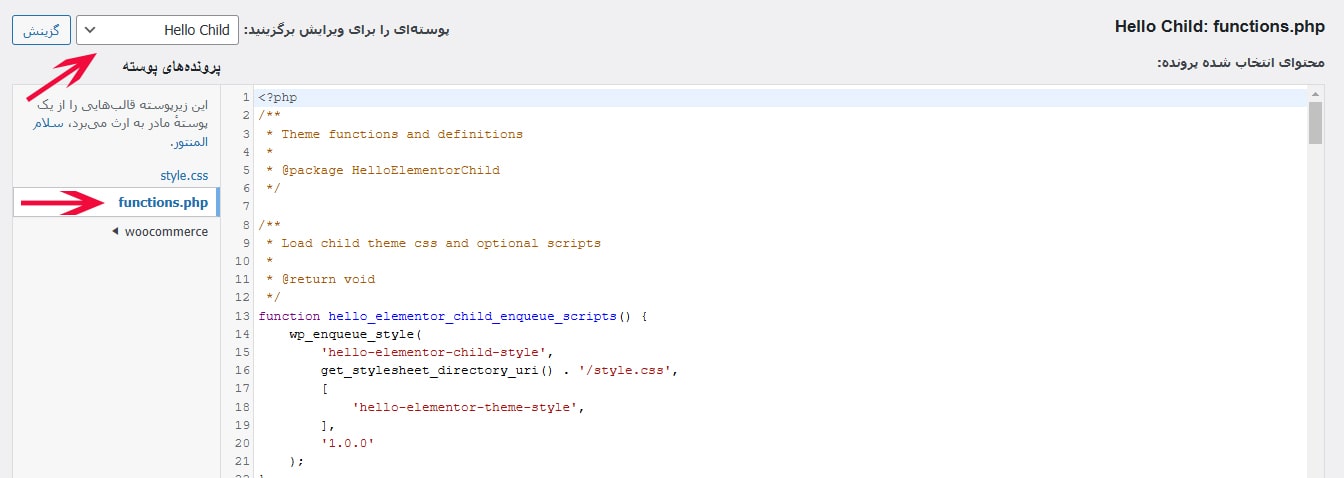
Task: Click the پوسته‌ای را برای ویرایش برگزینید label
Action: [346, 29]
